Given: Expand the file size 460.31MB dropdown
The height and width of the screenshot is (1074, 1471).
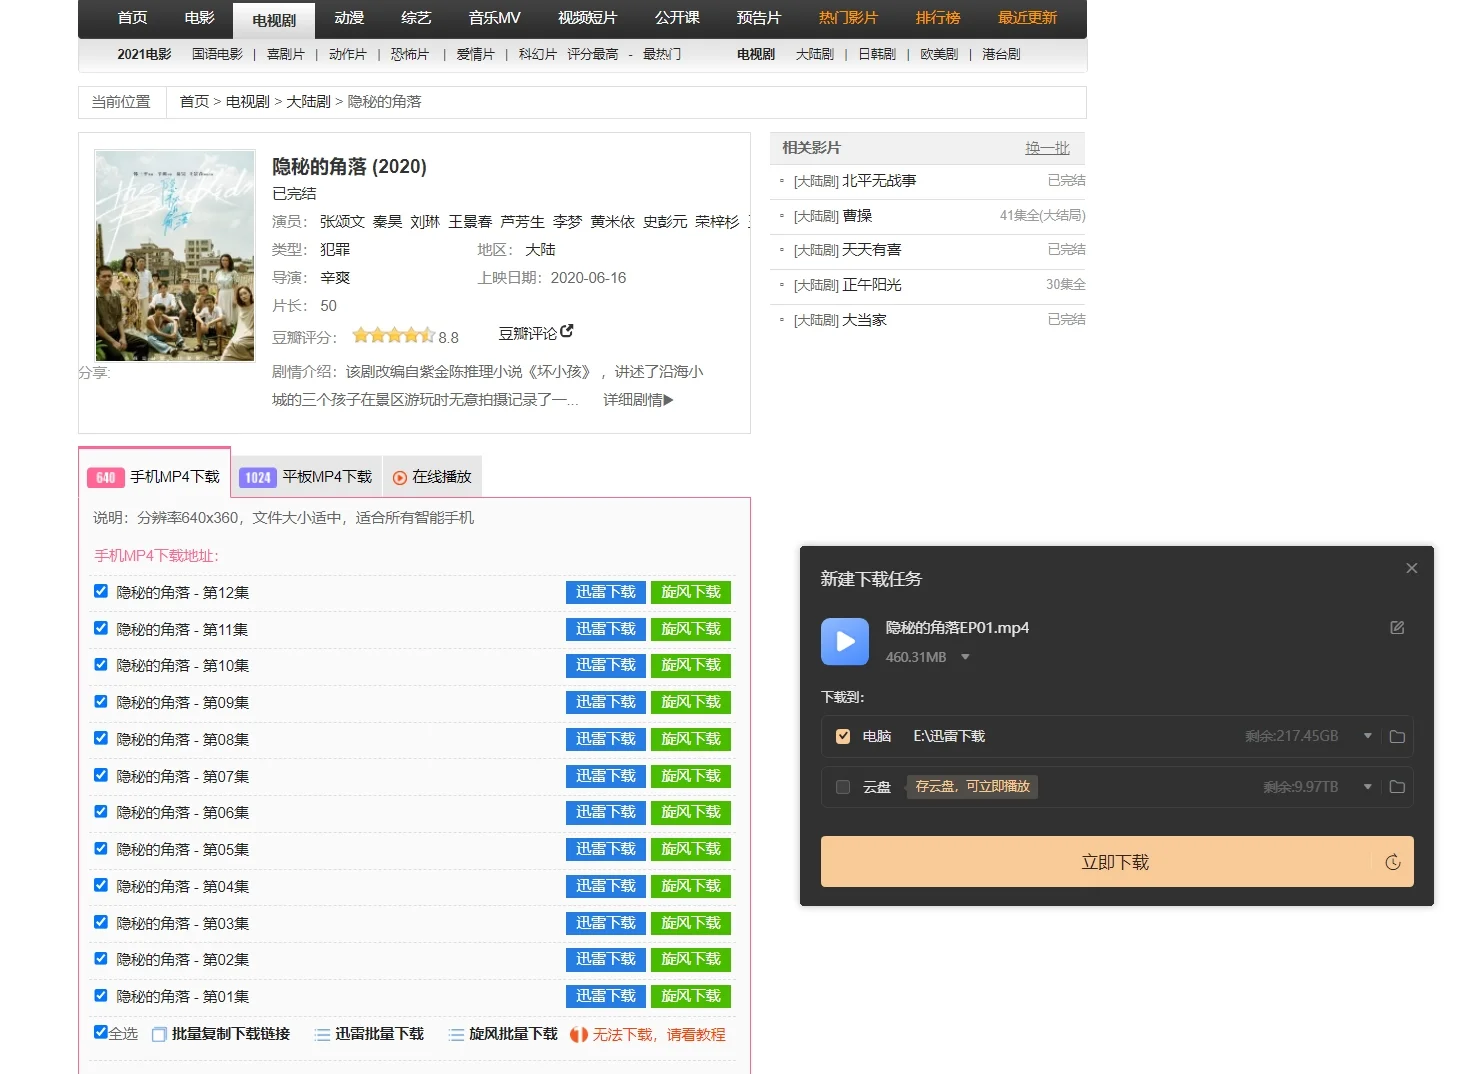Looking at the screenshot, I should tap(965, 657).
